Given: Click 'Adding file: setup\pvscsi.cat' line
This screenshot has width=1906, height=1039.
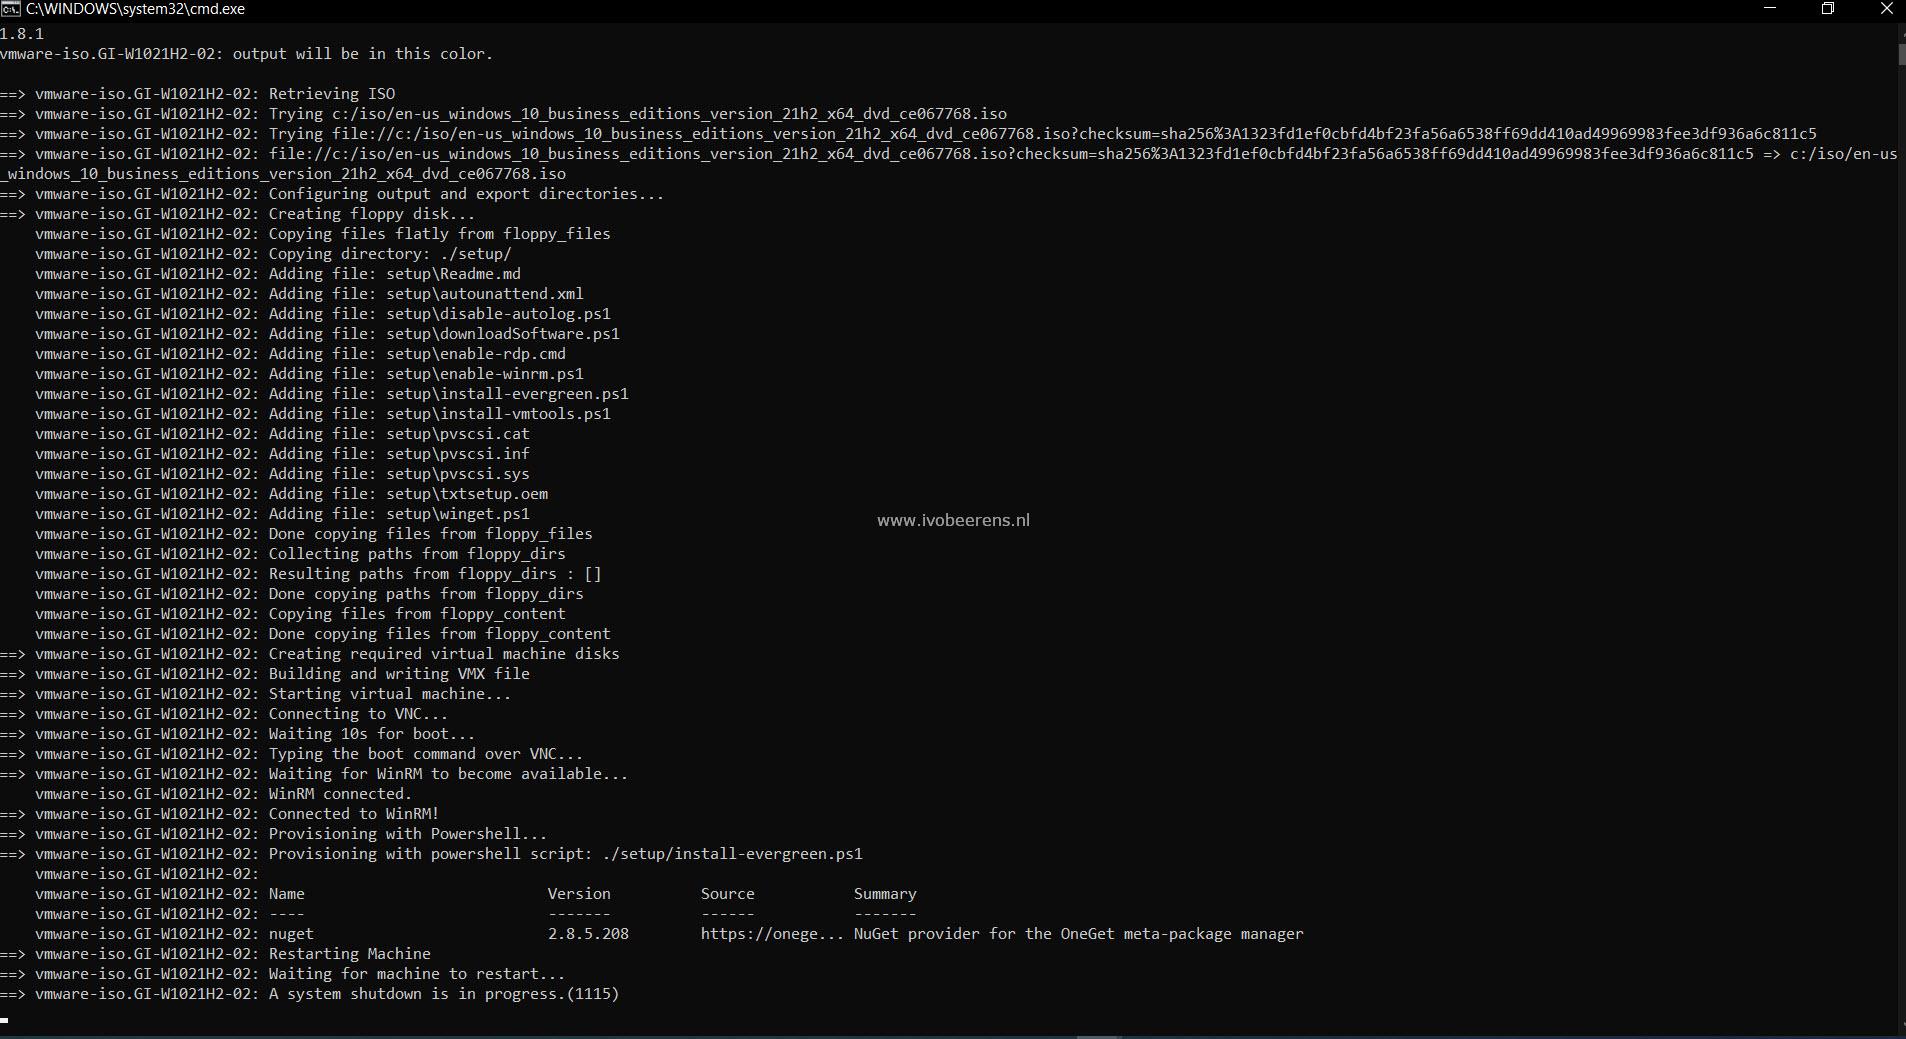Looking at the screenshot, I should coord(399,434).
